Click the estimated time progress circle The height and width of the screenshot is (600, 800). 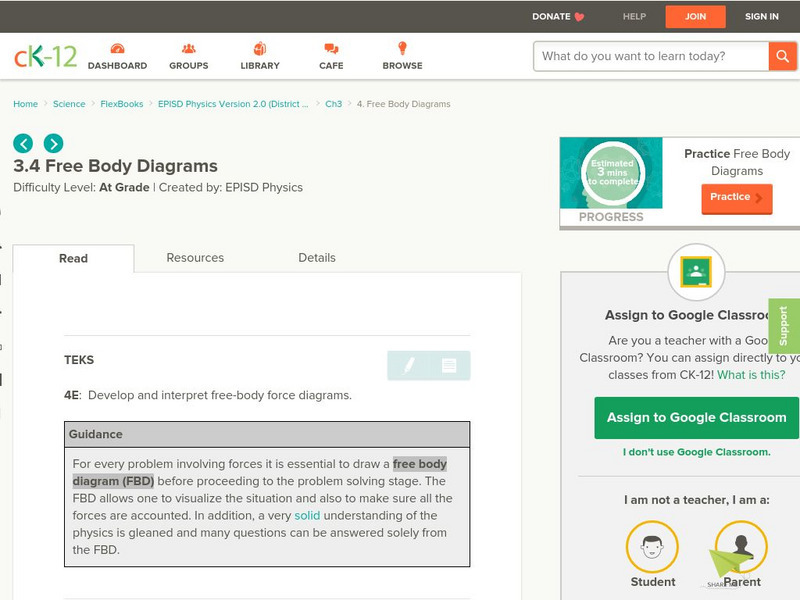point(611,171)
